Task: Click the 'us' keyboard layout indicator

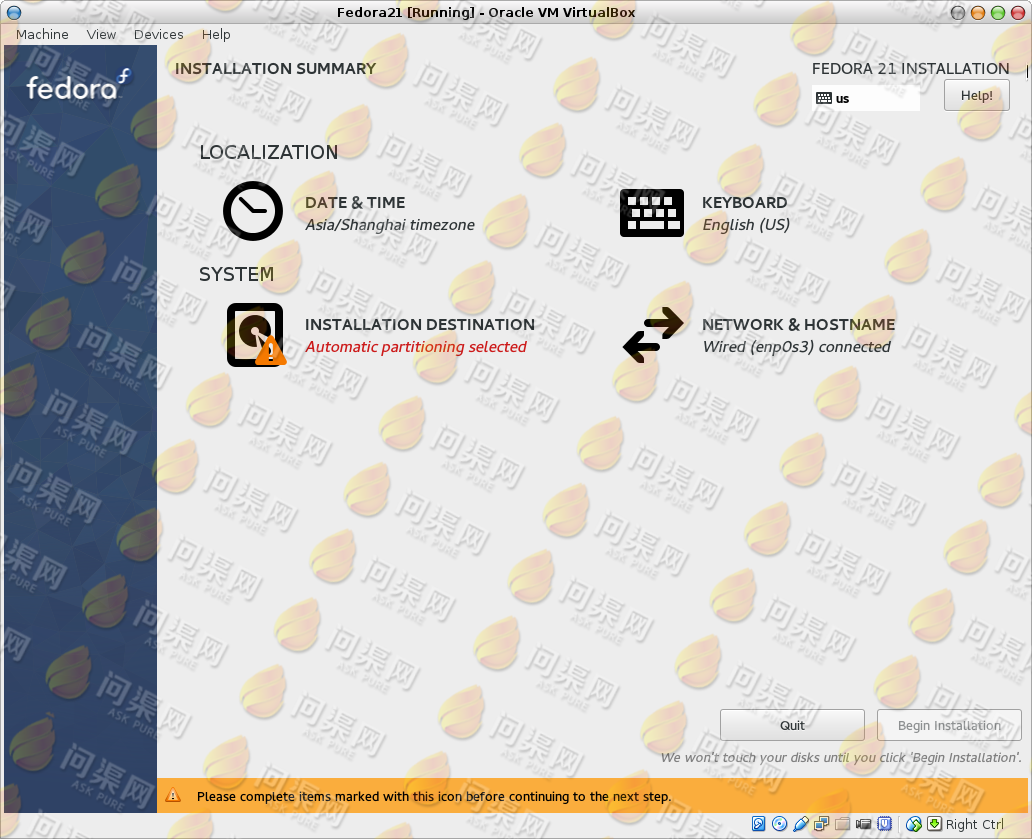Action: tap(865, 98)
